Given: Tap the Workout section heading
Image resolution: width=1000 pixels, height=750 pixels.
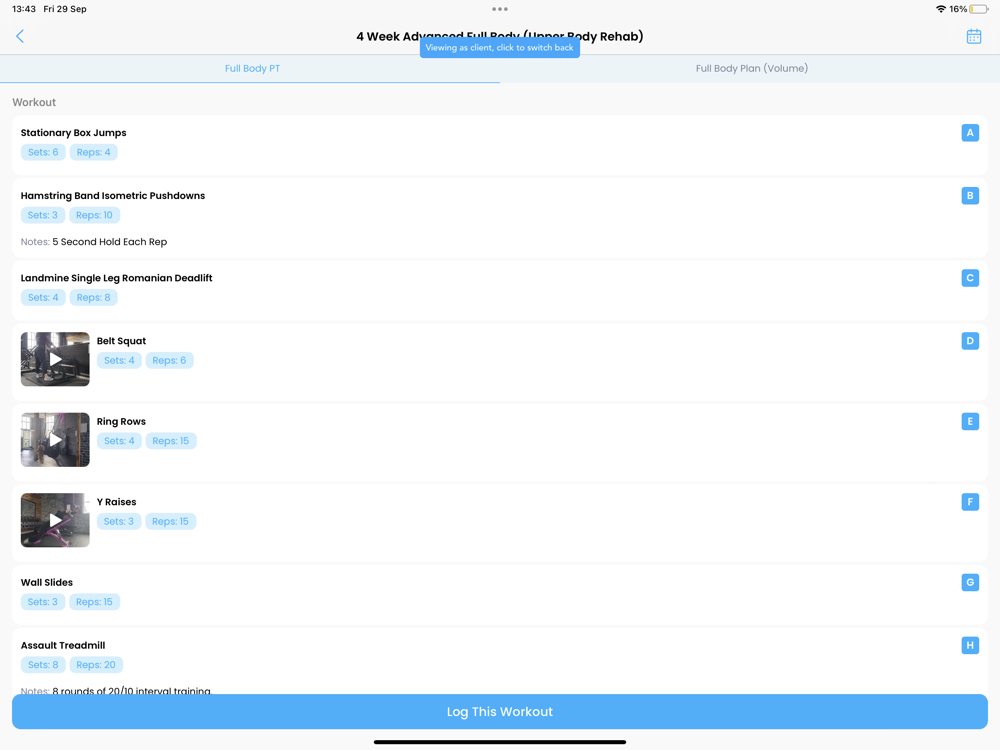Looking at the screenshot, I should (x=34, y=102).
